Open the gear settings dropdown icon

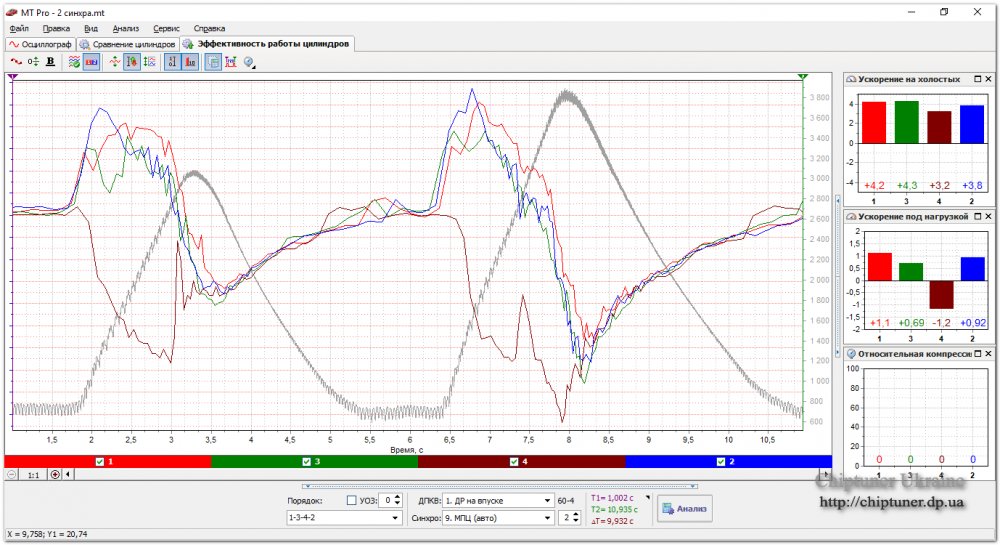pyautogui.click(x=249, y=62)
